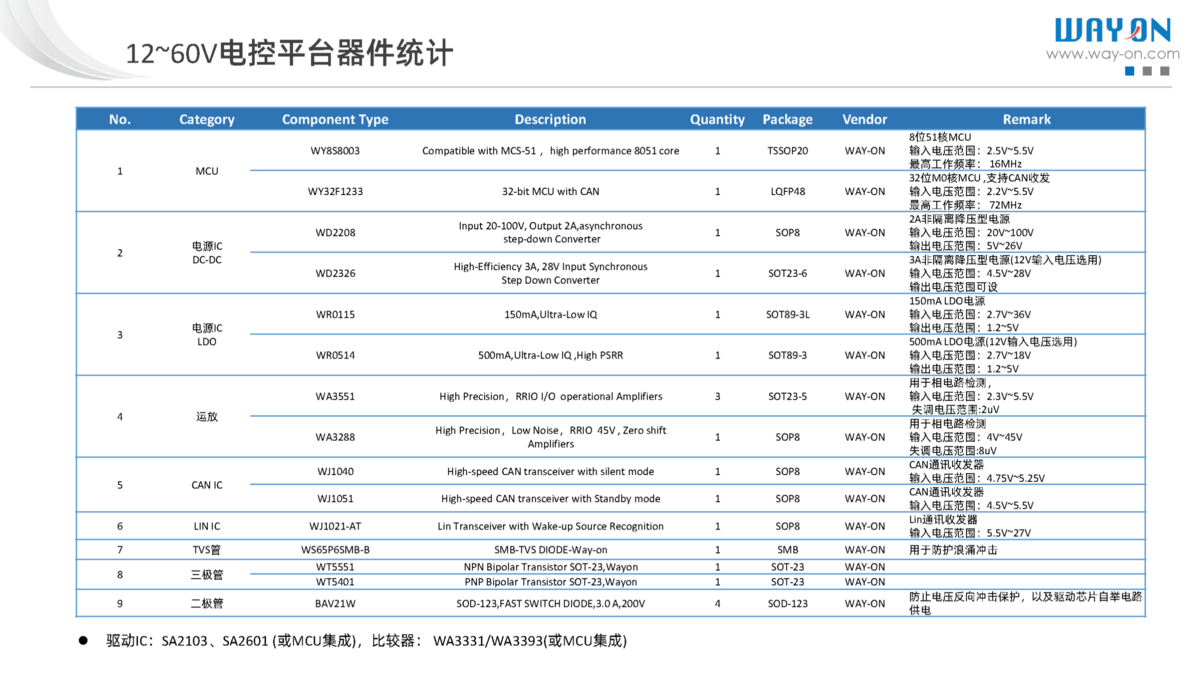Screen dimensions: 1200x675
Task: Select the Component Type column header
Action: point(335,119)
